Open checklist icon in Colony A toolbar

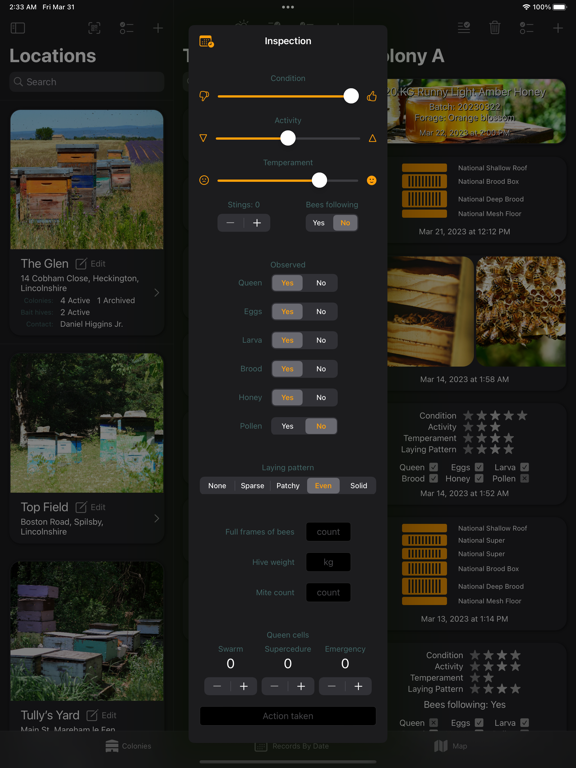click(527, 28)
